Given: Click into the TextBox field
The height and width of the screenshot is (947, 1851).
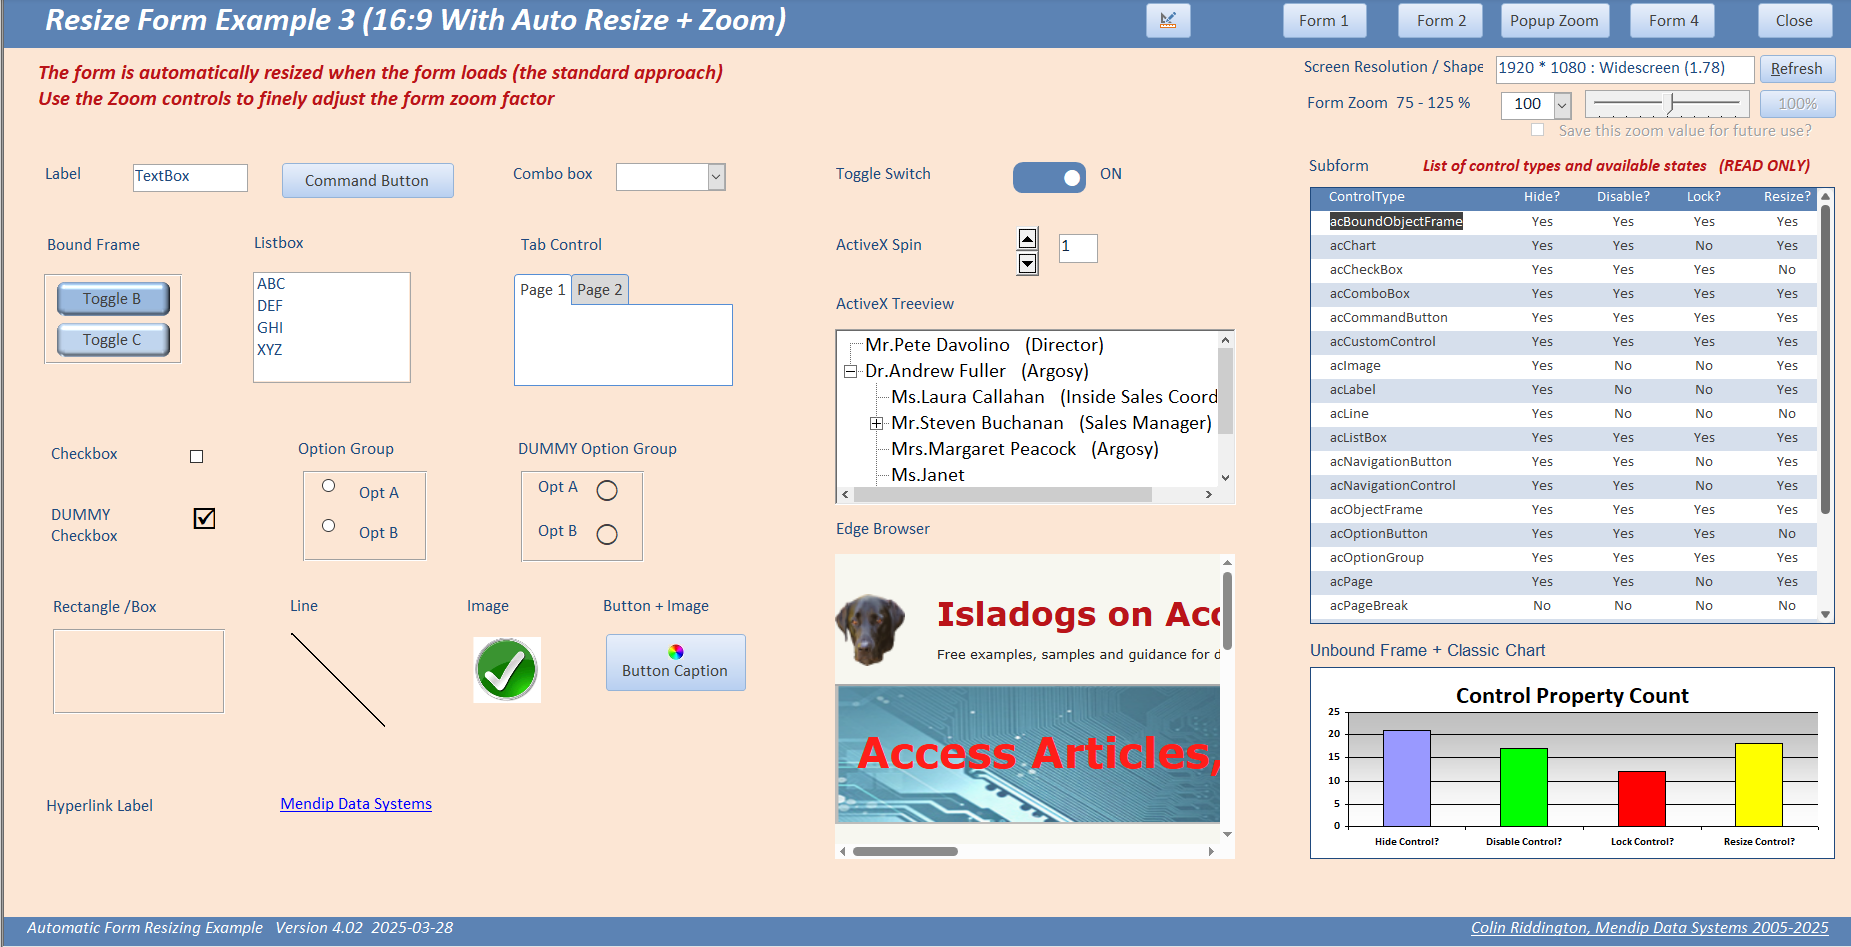Looking at the screenshot, I should (190, 177).
